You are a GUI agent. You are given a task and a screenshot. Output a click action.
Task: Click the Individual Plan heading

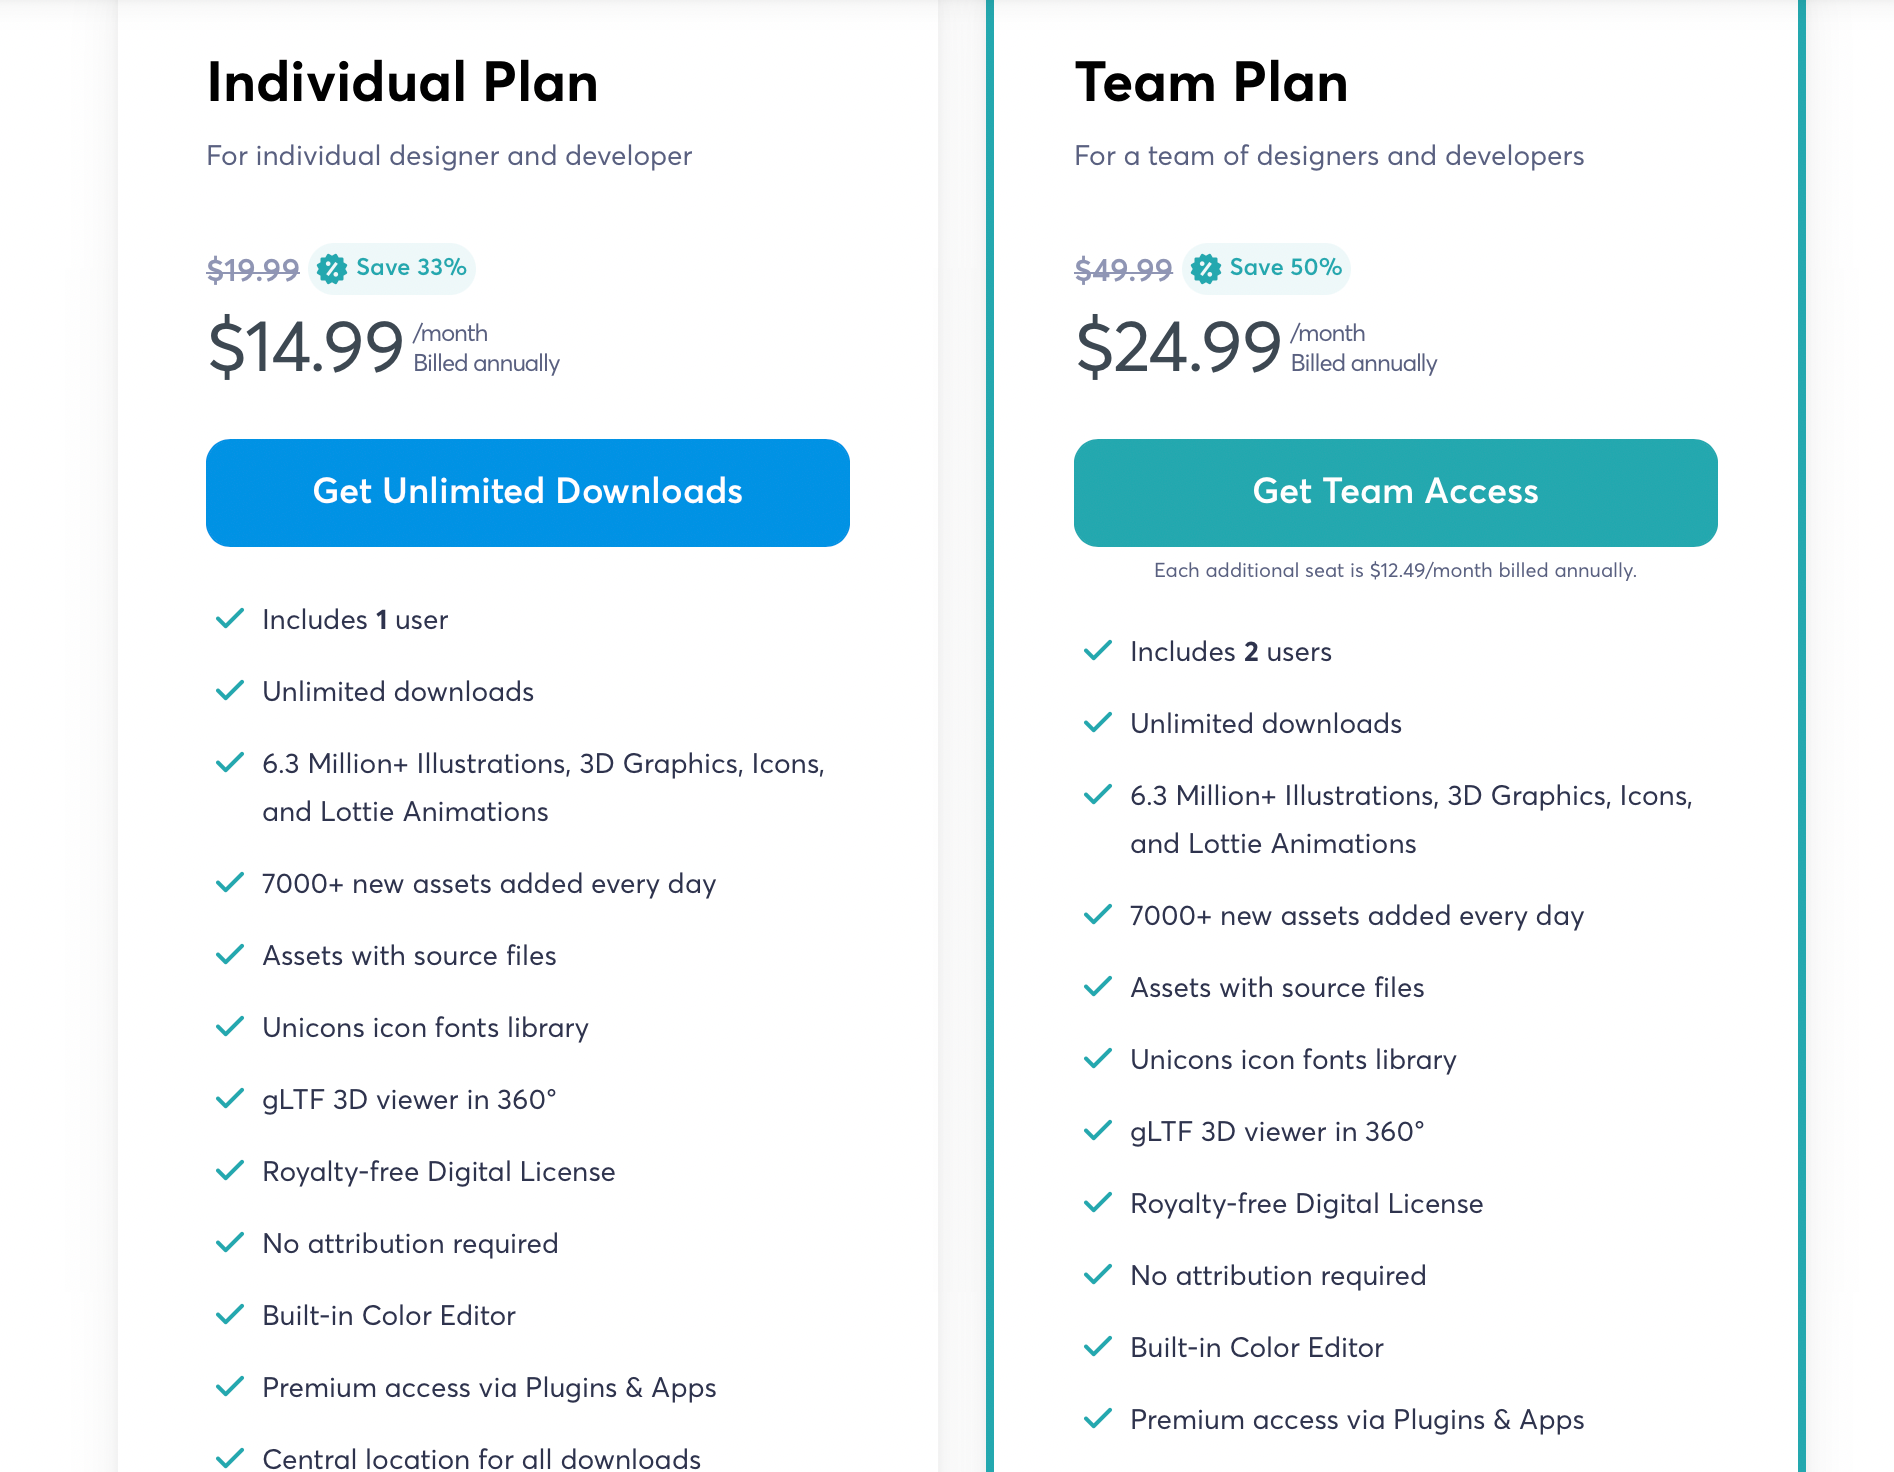pos(402,83)
